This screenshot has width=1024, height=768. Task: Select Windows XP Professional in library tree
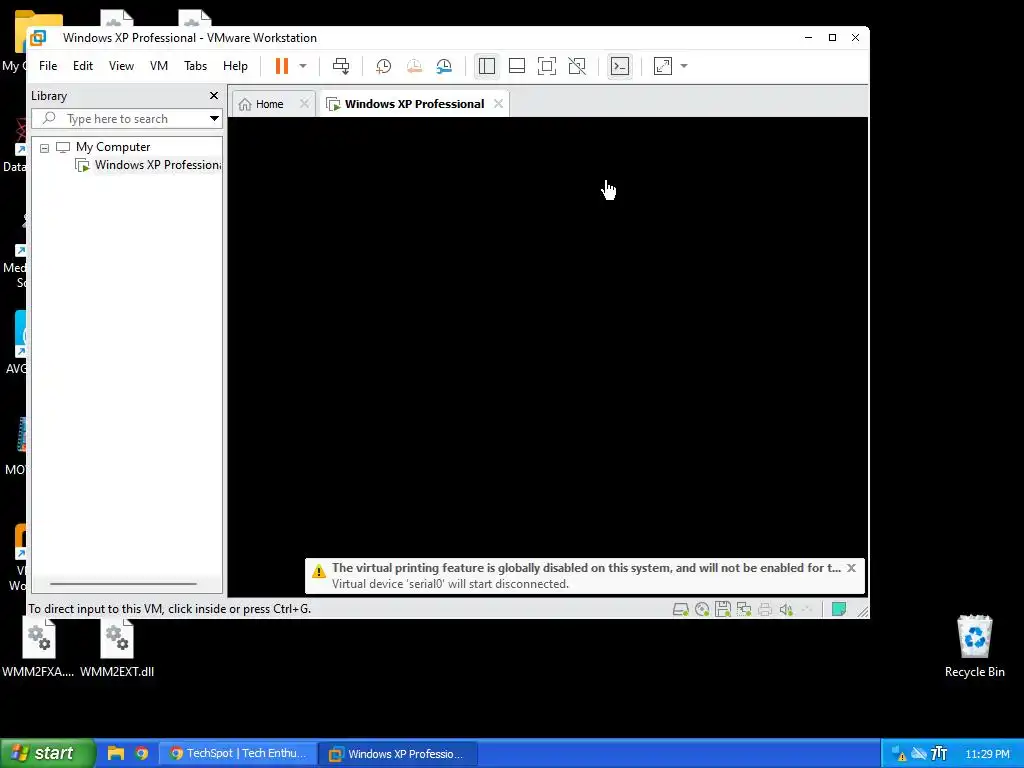158,165
